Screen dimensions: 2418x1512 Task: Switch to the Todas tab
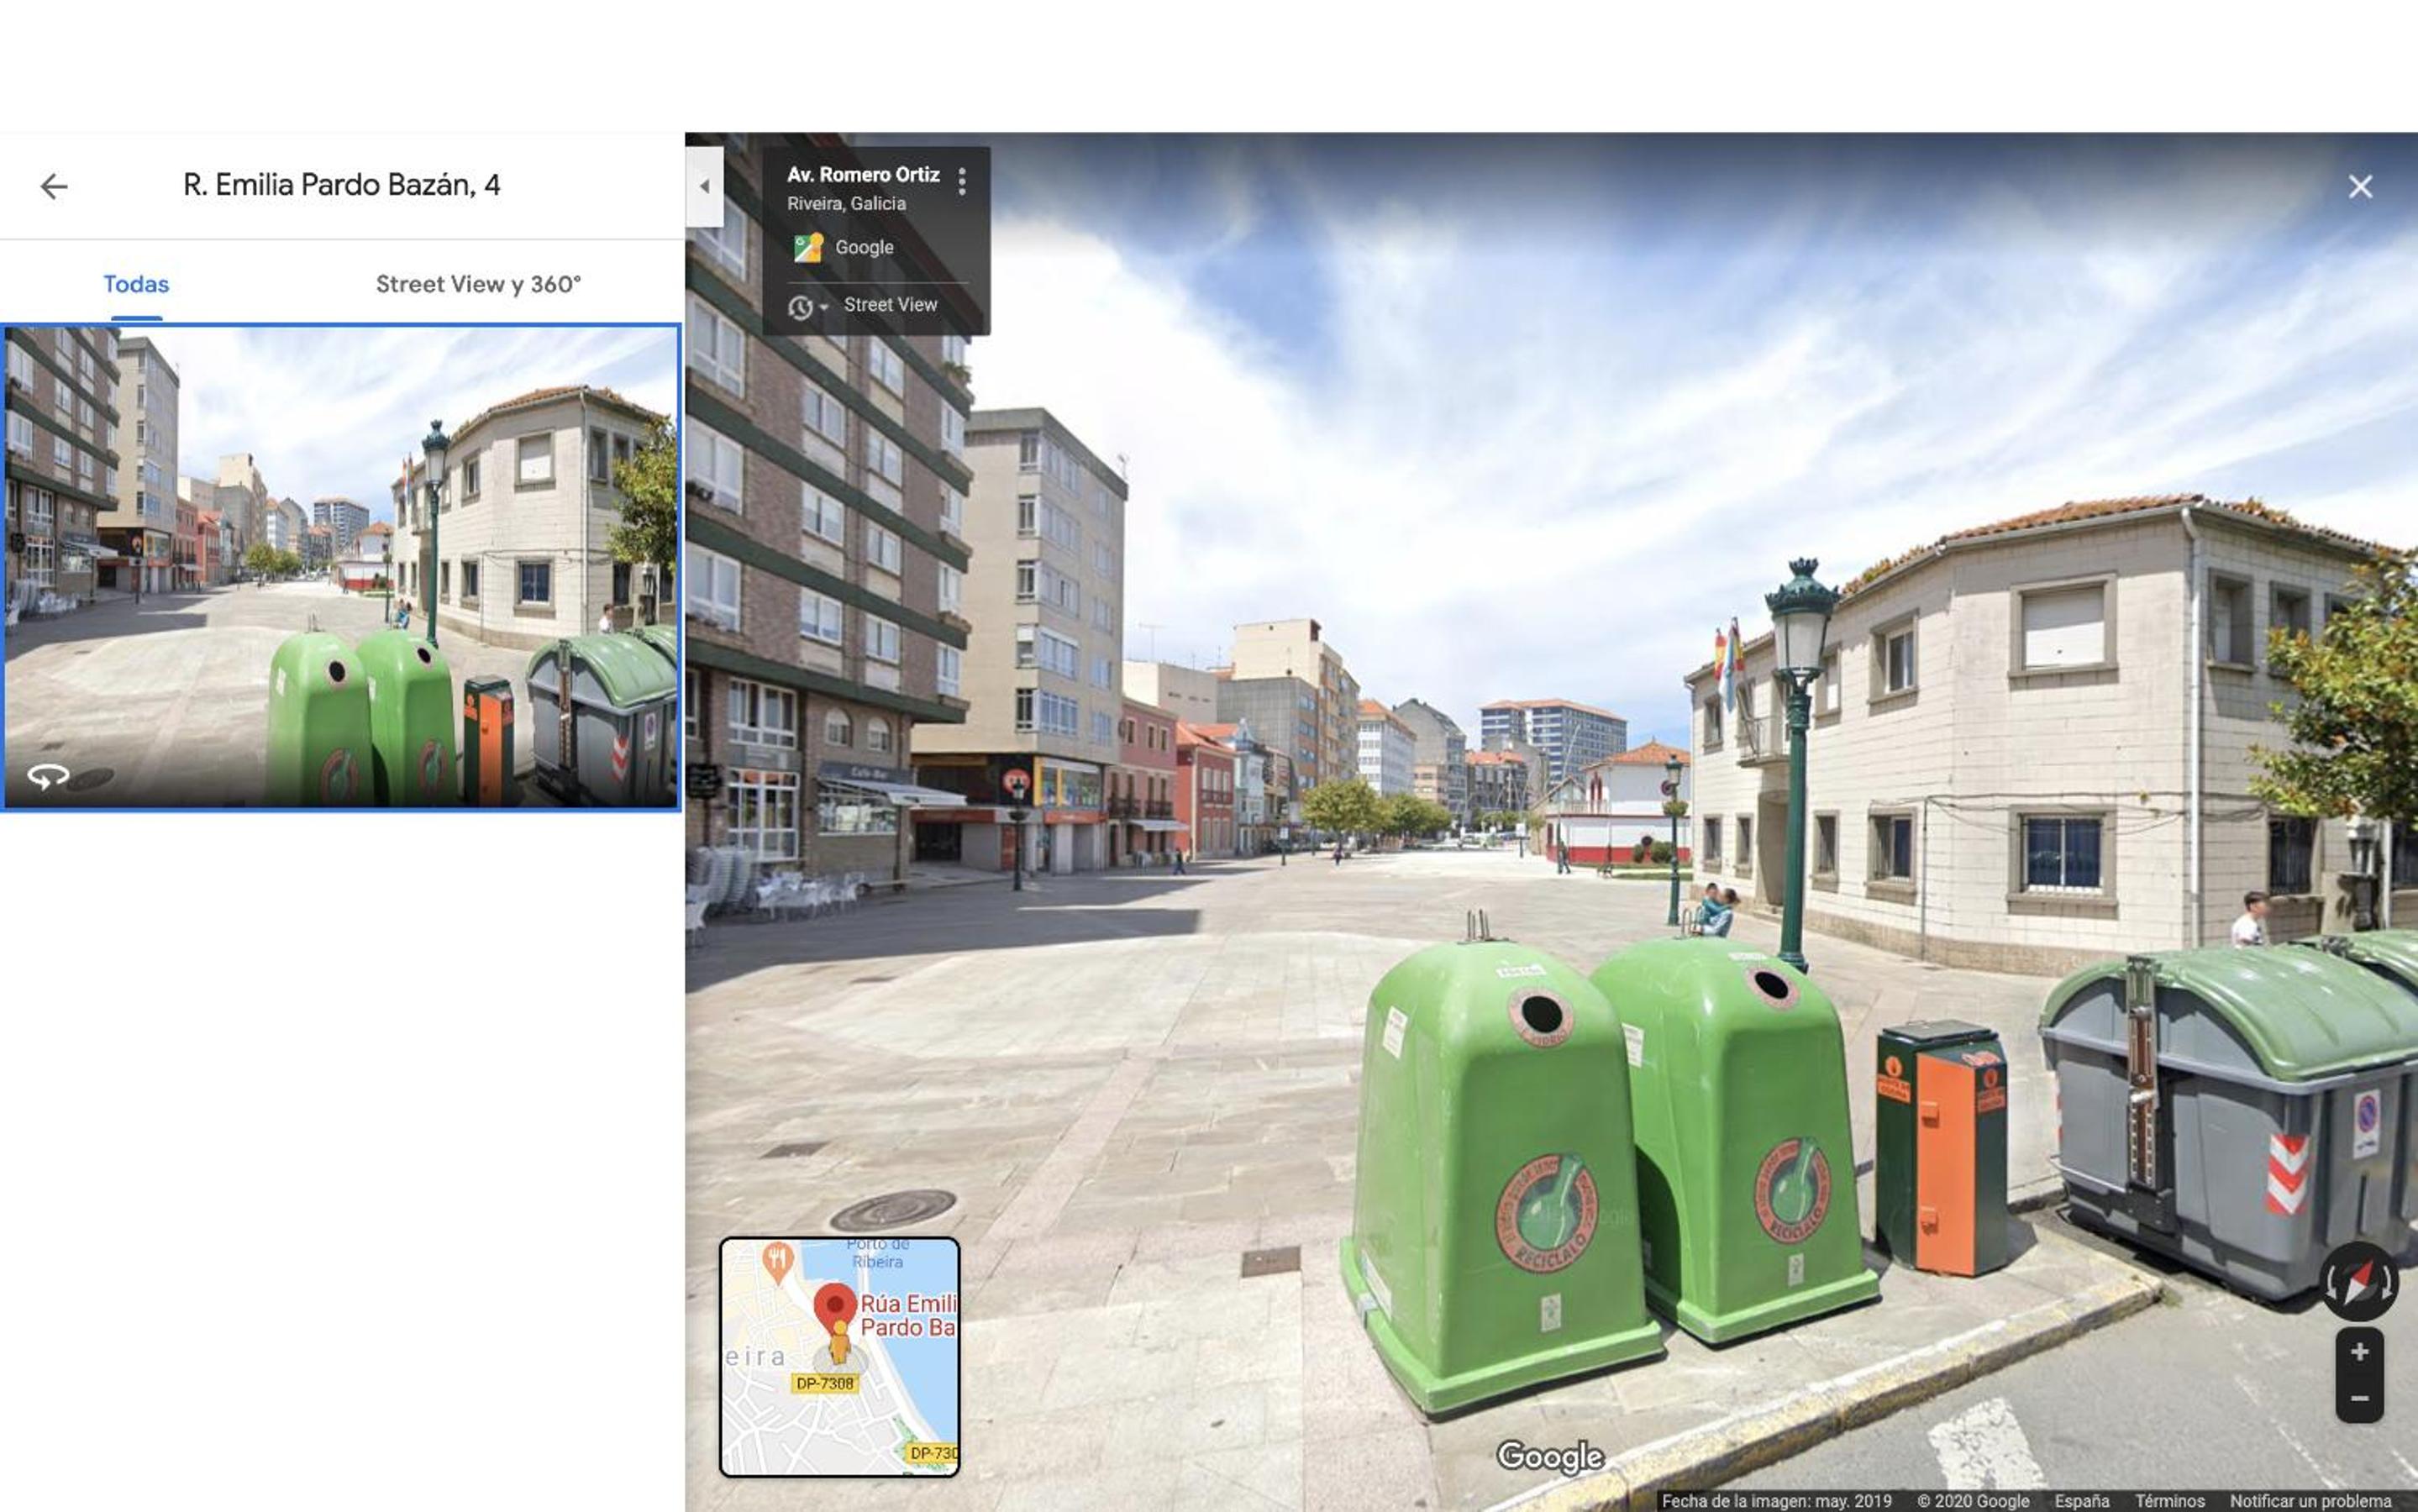coord(136,284)
